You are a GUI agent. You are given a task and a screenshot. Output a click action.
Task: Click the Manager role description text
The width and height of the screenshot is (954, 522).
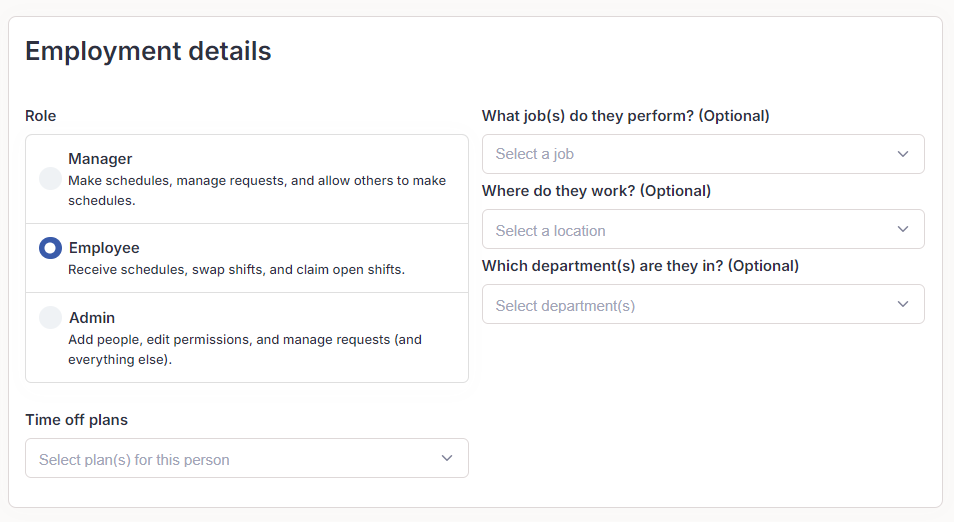257,190
